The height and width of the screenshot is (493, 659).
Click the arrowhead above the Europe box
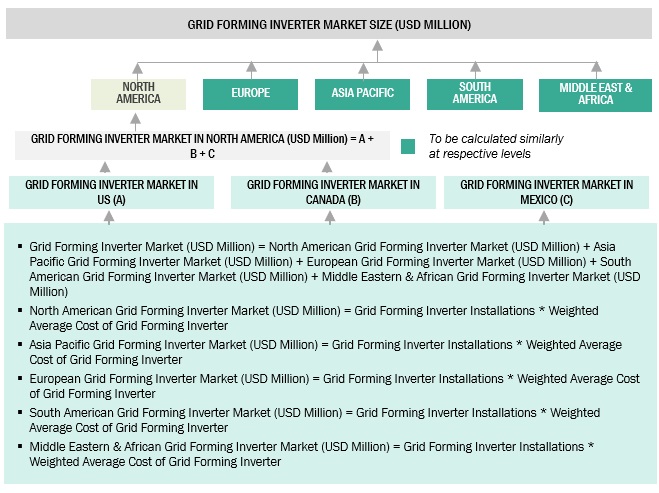(251, 69)
